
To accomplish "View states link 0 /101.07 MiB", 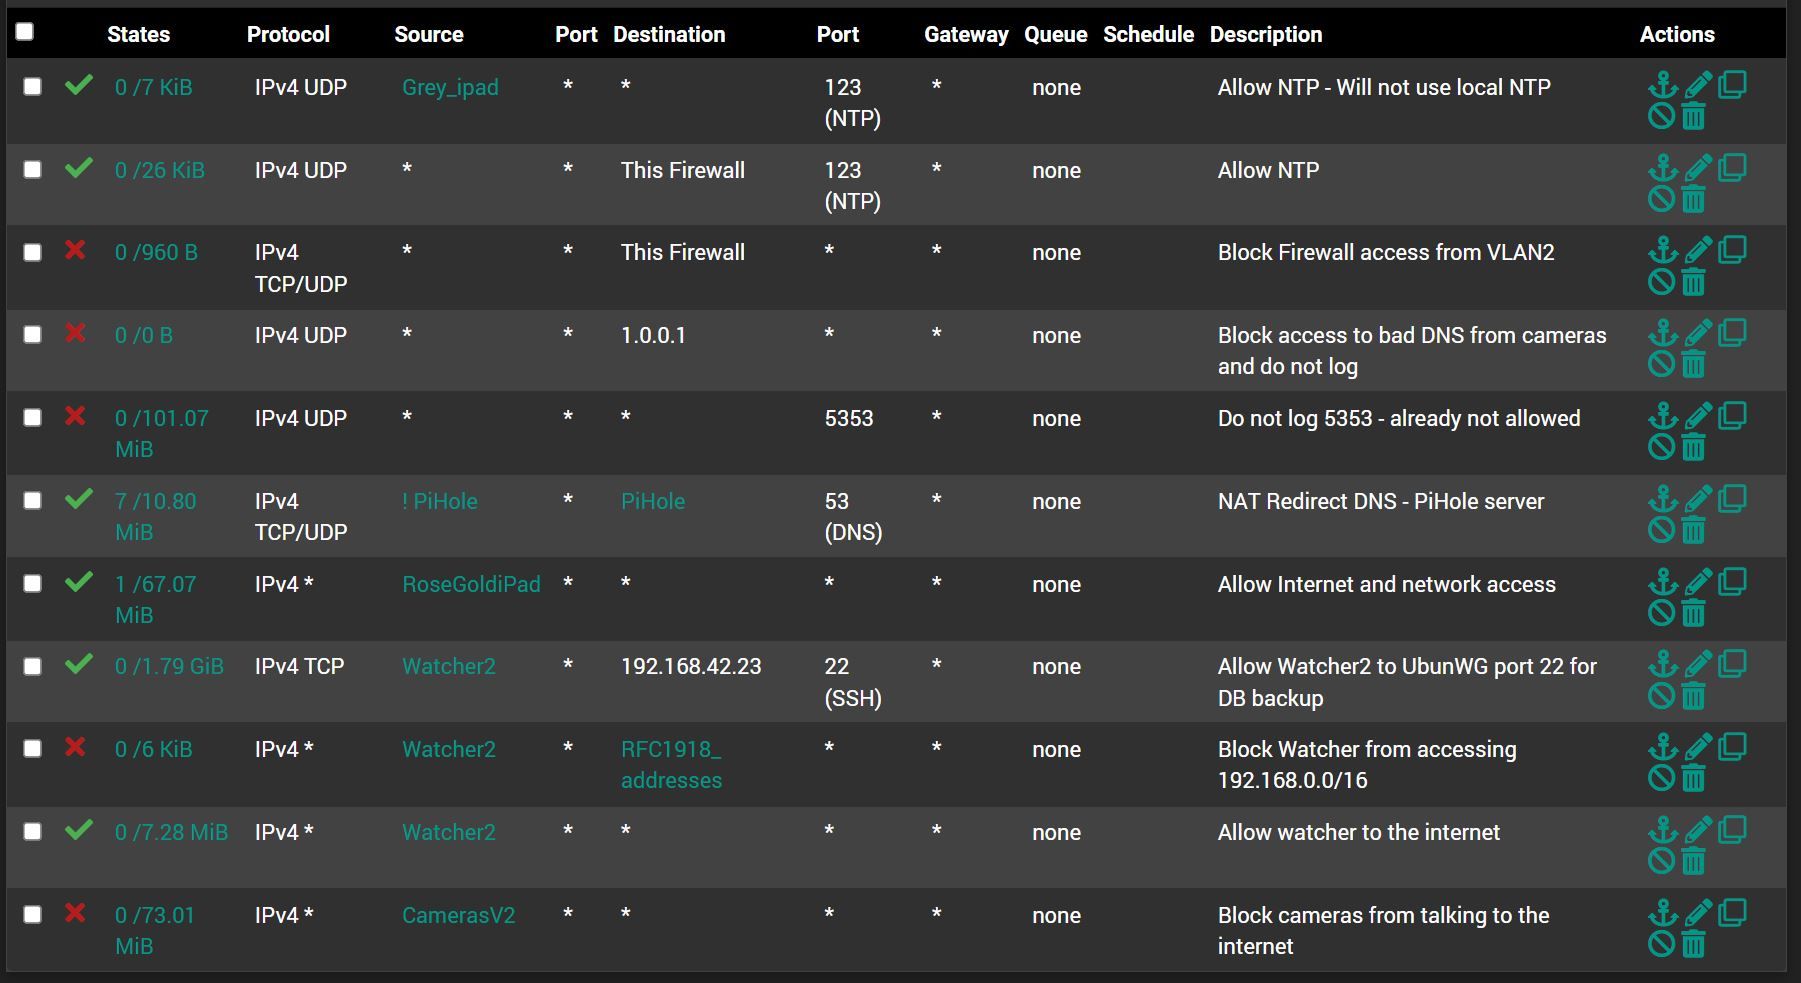I will [161, 433].
